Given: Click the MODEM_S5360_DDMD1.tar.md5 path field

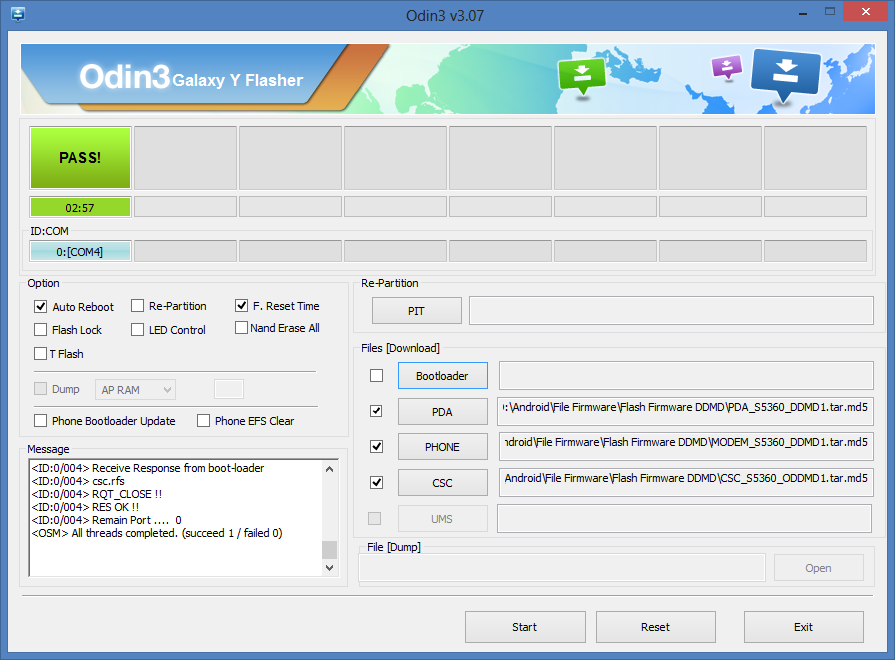Looking at the screenshot, I should tap(686, 446).
